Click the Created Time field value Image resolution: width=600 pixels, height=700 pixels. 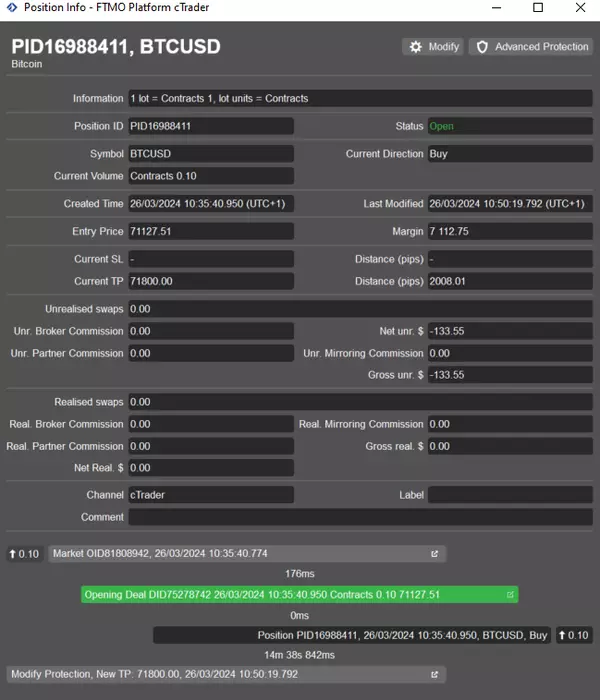click(211, 204)
